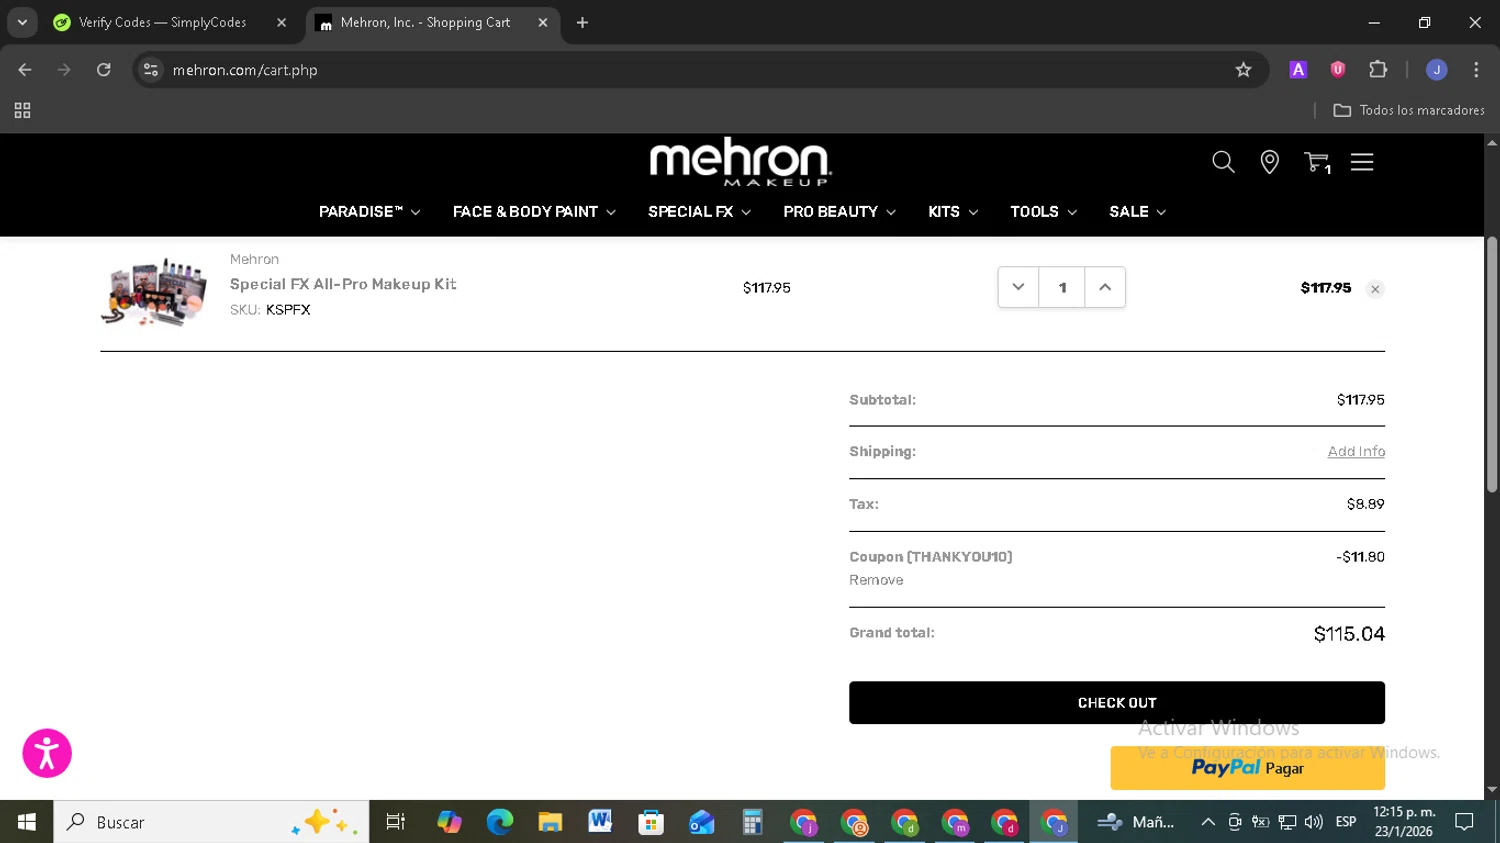The width and height of the screenshot is (1500, 843).
Task: Click Add Info shipping link
Action: click(x=1356, y=452)
